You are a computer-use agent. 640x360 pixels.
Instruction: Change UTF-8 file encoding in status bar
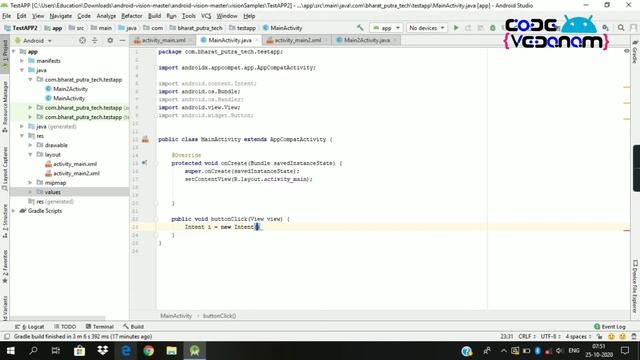550,336
